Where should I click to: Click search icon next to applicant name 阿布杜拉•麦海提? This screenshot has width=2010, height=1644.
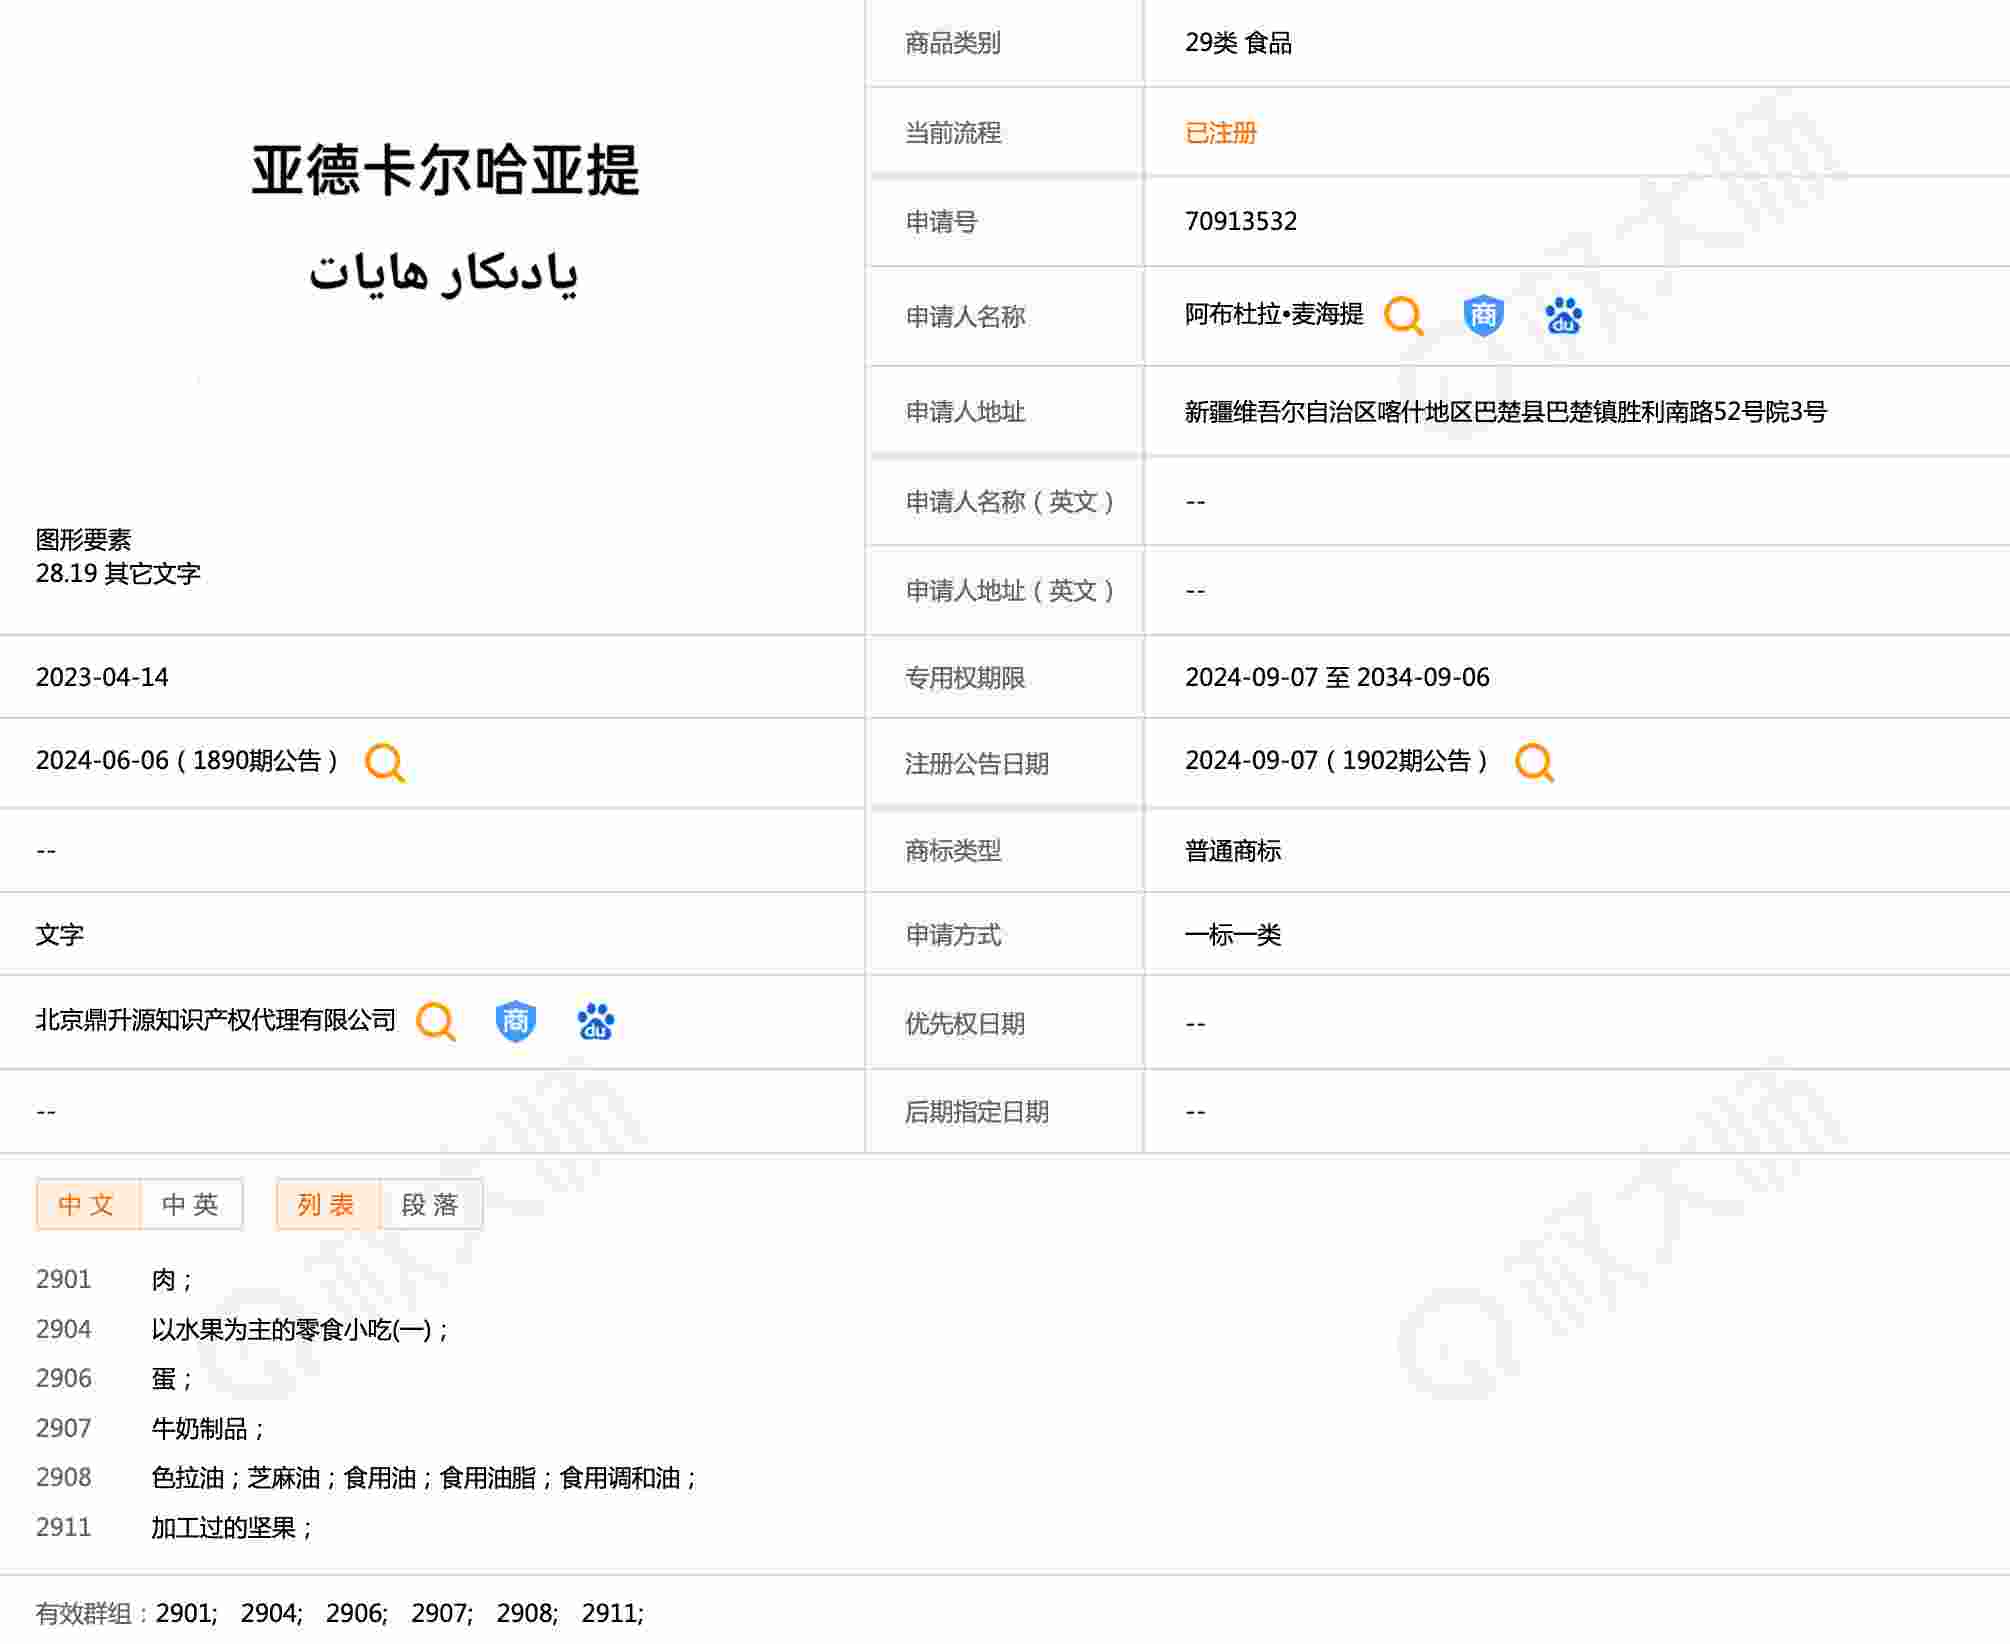click(1403, 316)
